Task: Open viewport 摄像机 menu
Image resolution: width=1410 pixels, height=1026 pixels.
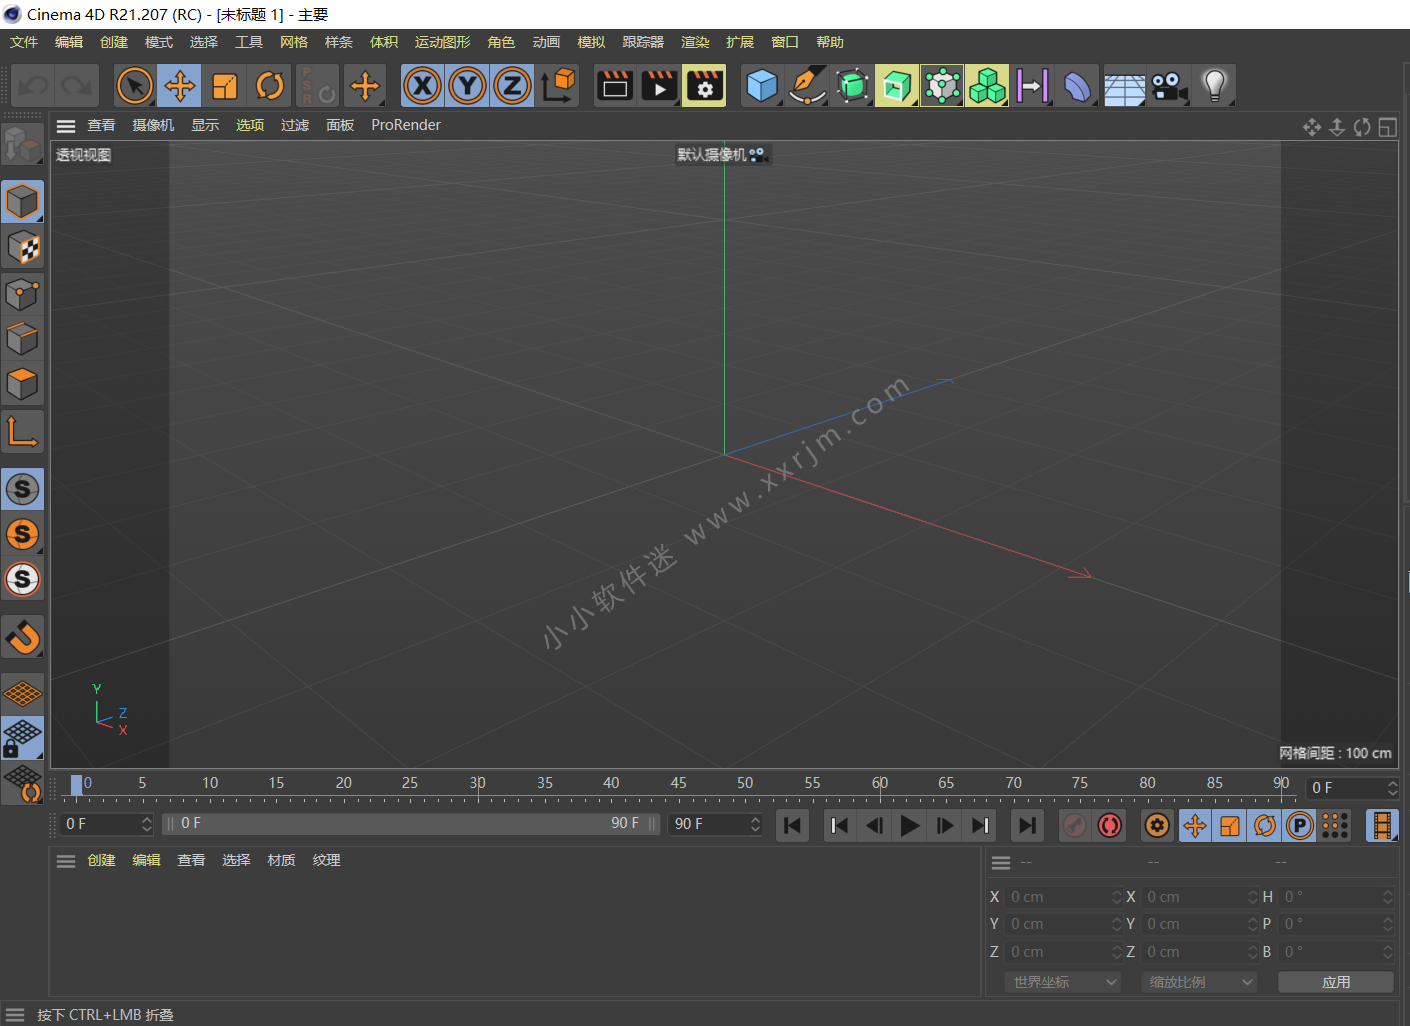Action: click(x=153, y=125)
